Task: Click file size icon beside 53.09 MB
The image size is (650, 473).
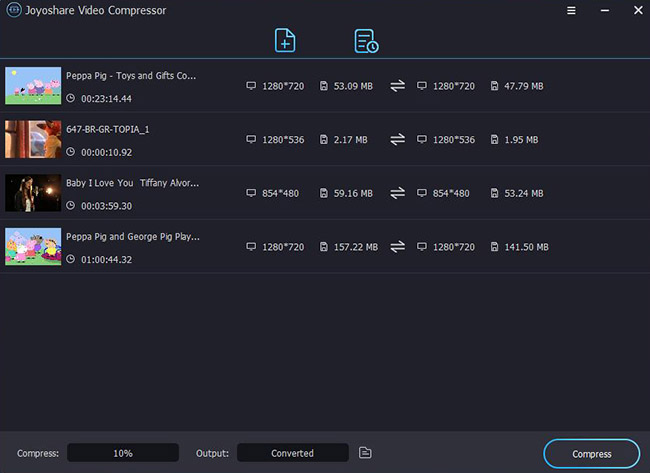Action: 324,86
